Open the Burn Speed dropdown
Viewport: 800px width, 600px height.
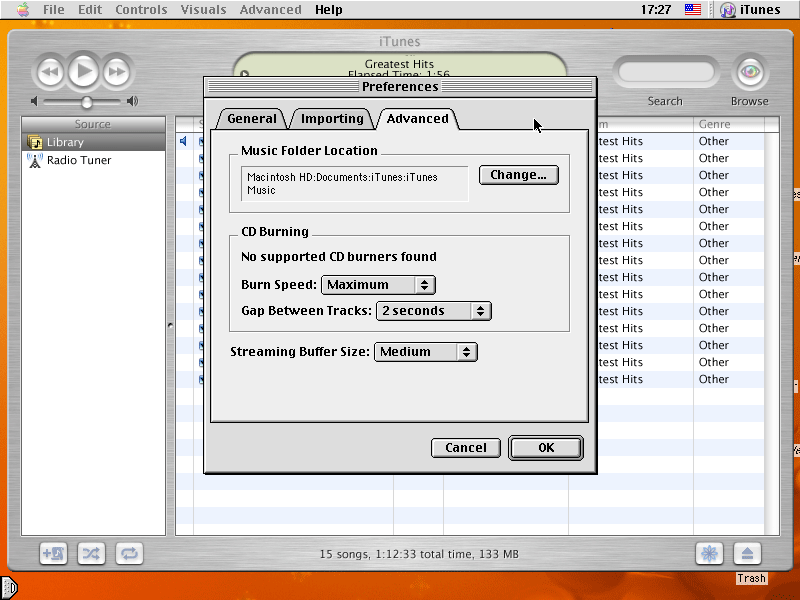(378, 285)
